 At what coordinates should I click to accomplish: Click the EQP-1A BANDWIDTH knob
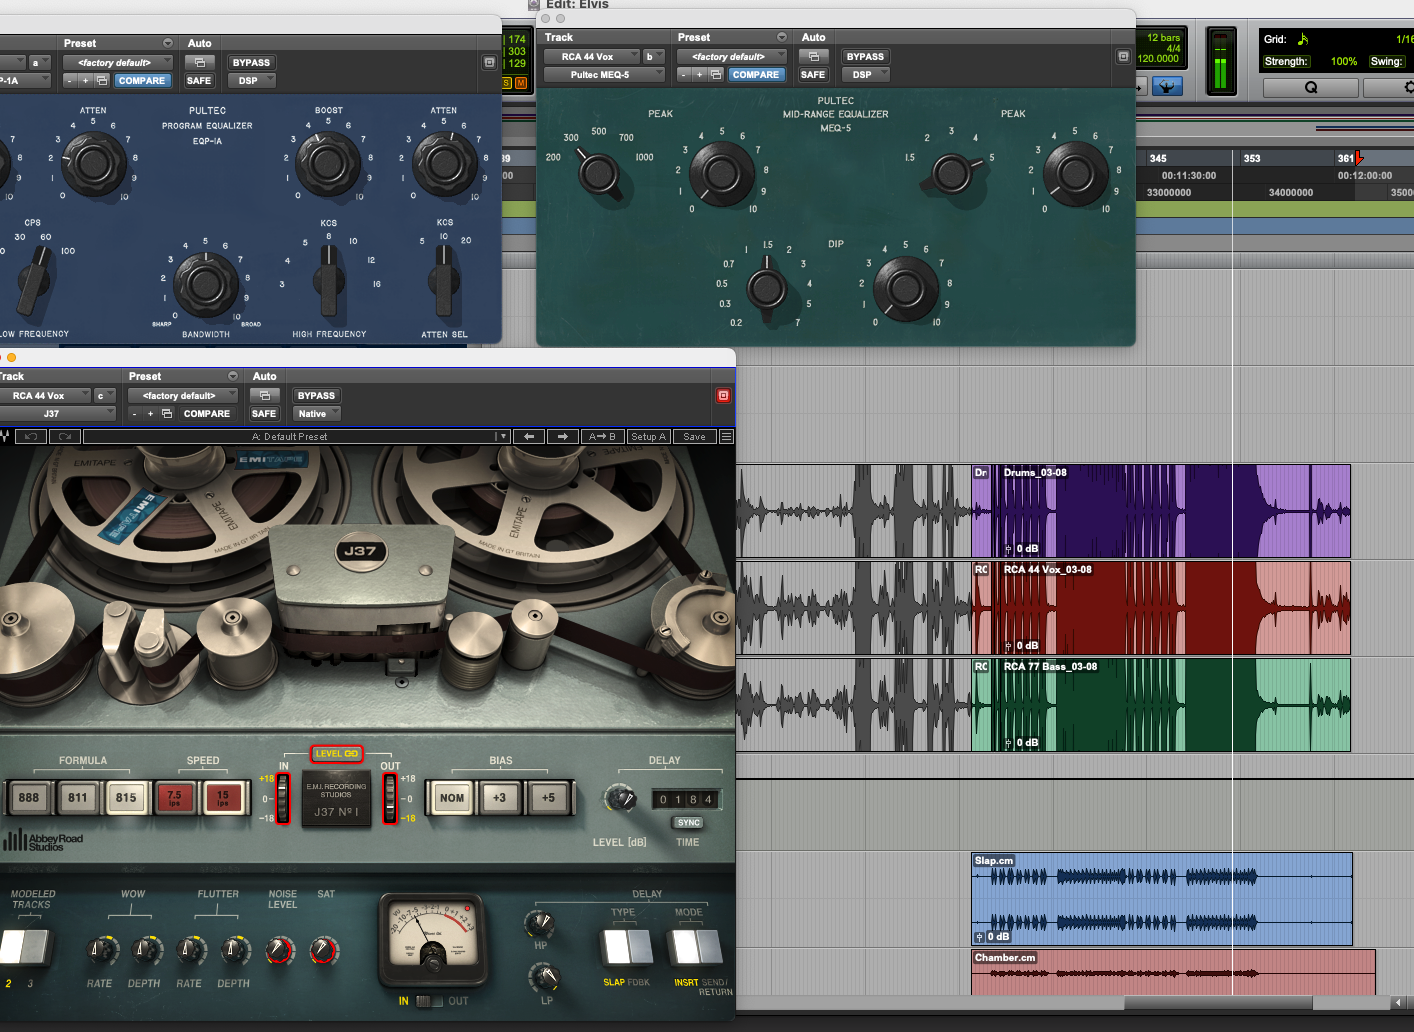click(x=206, y=285)
